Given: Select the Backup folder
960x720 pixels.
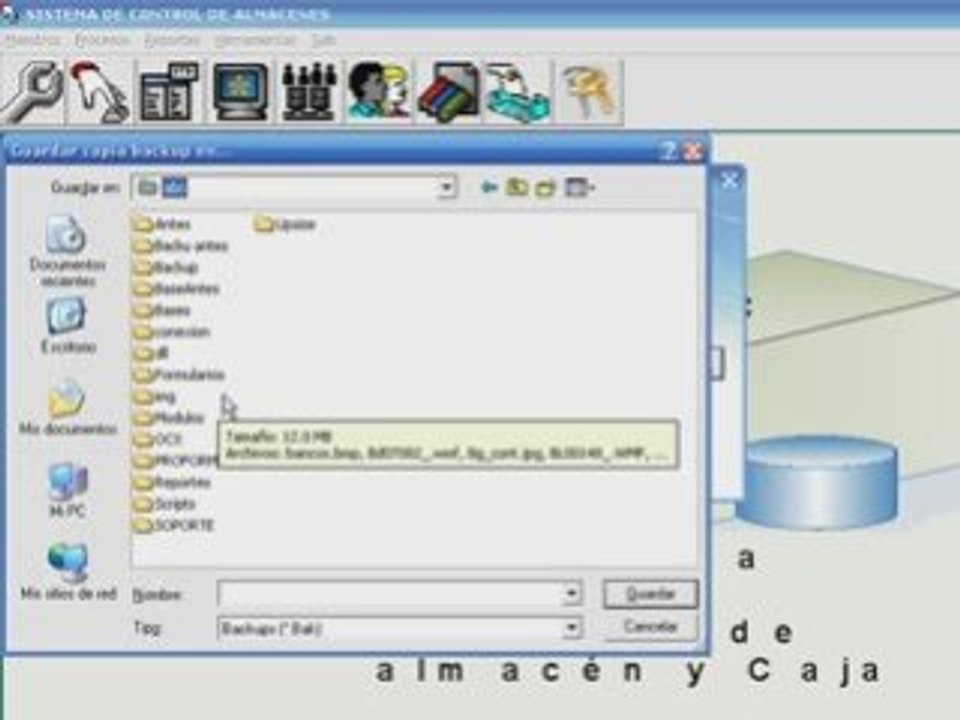Looking at the screenshot, I should (x=167, y=268).
